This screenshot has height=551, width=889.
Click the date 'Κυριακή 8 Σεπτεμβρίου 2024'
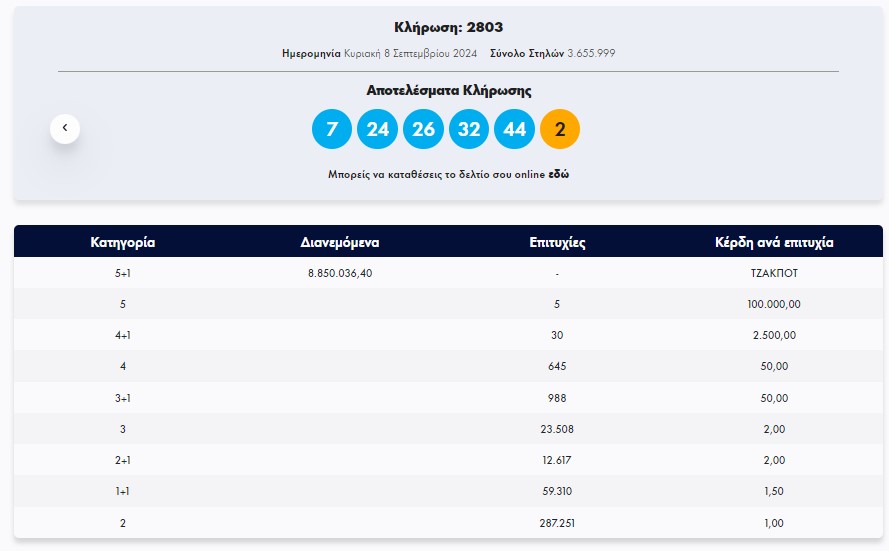410,53
